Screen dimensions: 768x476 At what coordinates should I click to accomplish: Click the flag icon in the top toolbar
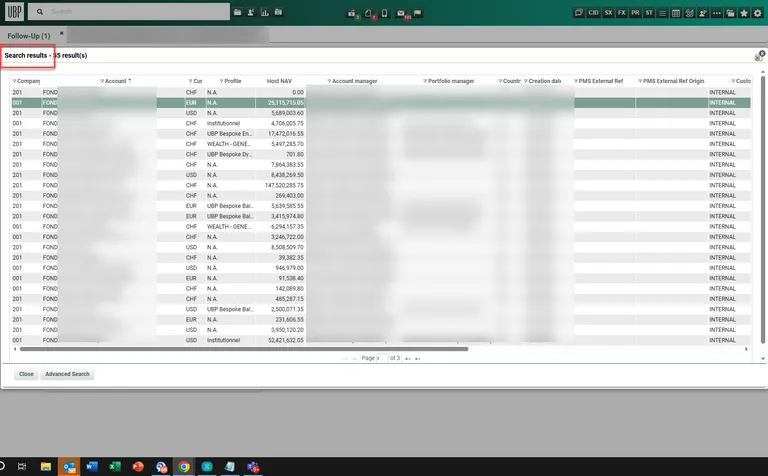point(417,13)
